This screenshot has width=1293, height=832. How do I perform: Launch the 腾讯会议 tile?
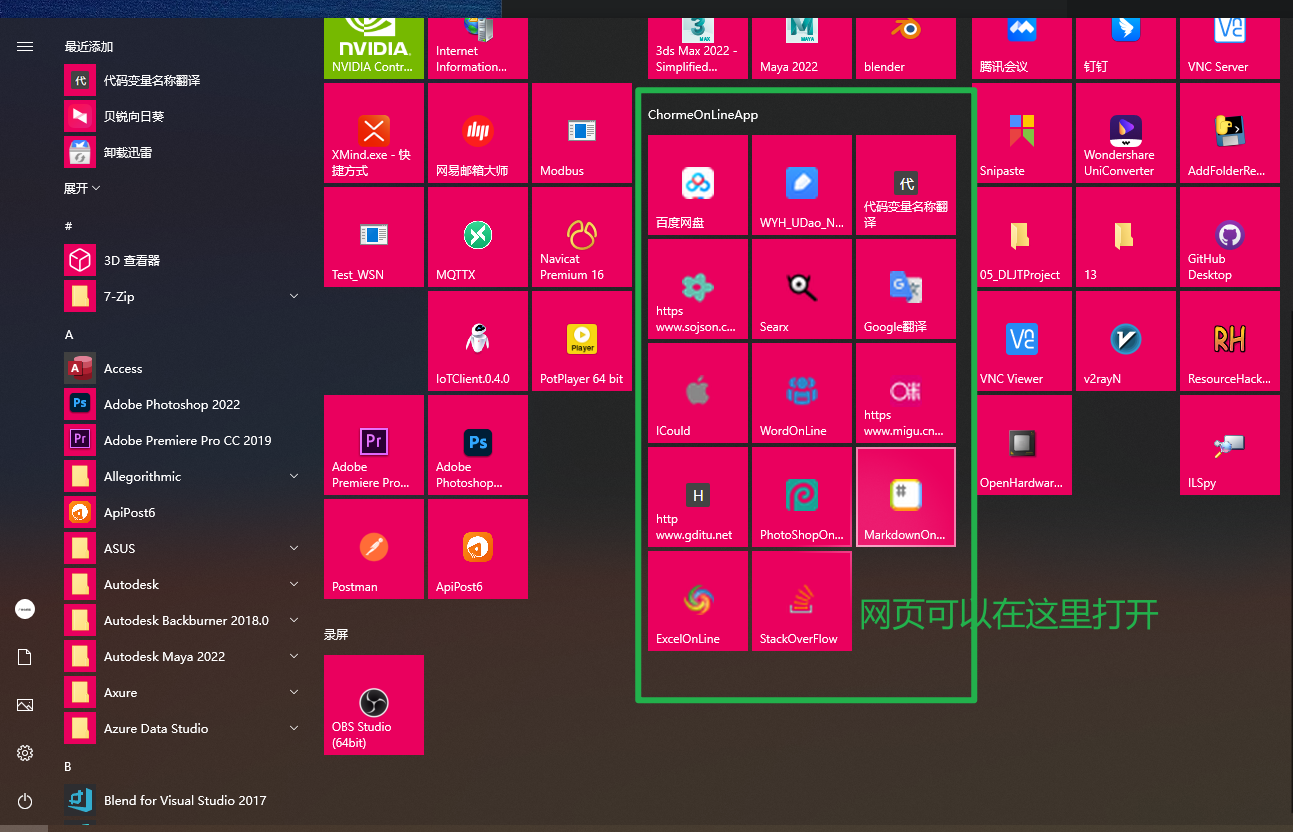click(x=1022, y=48)
